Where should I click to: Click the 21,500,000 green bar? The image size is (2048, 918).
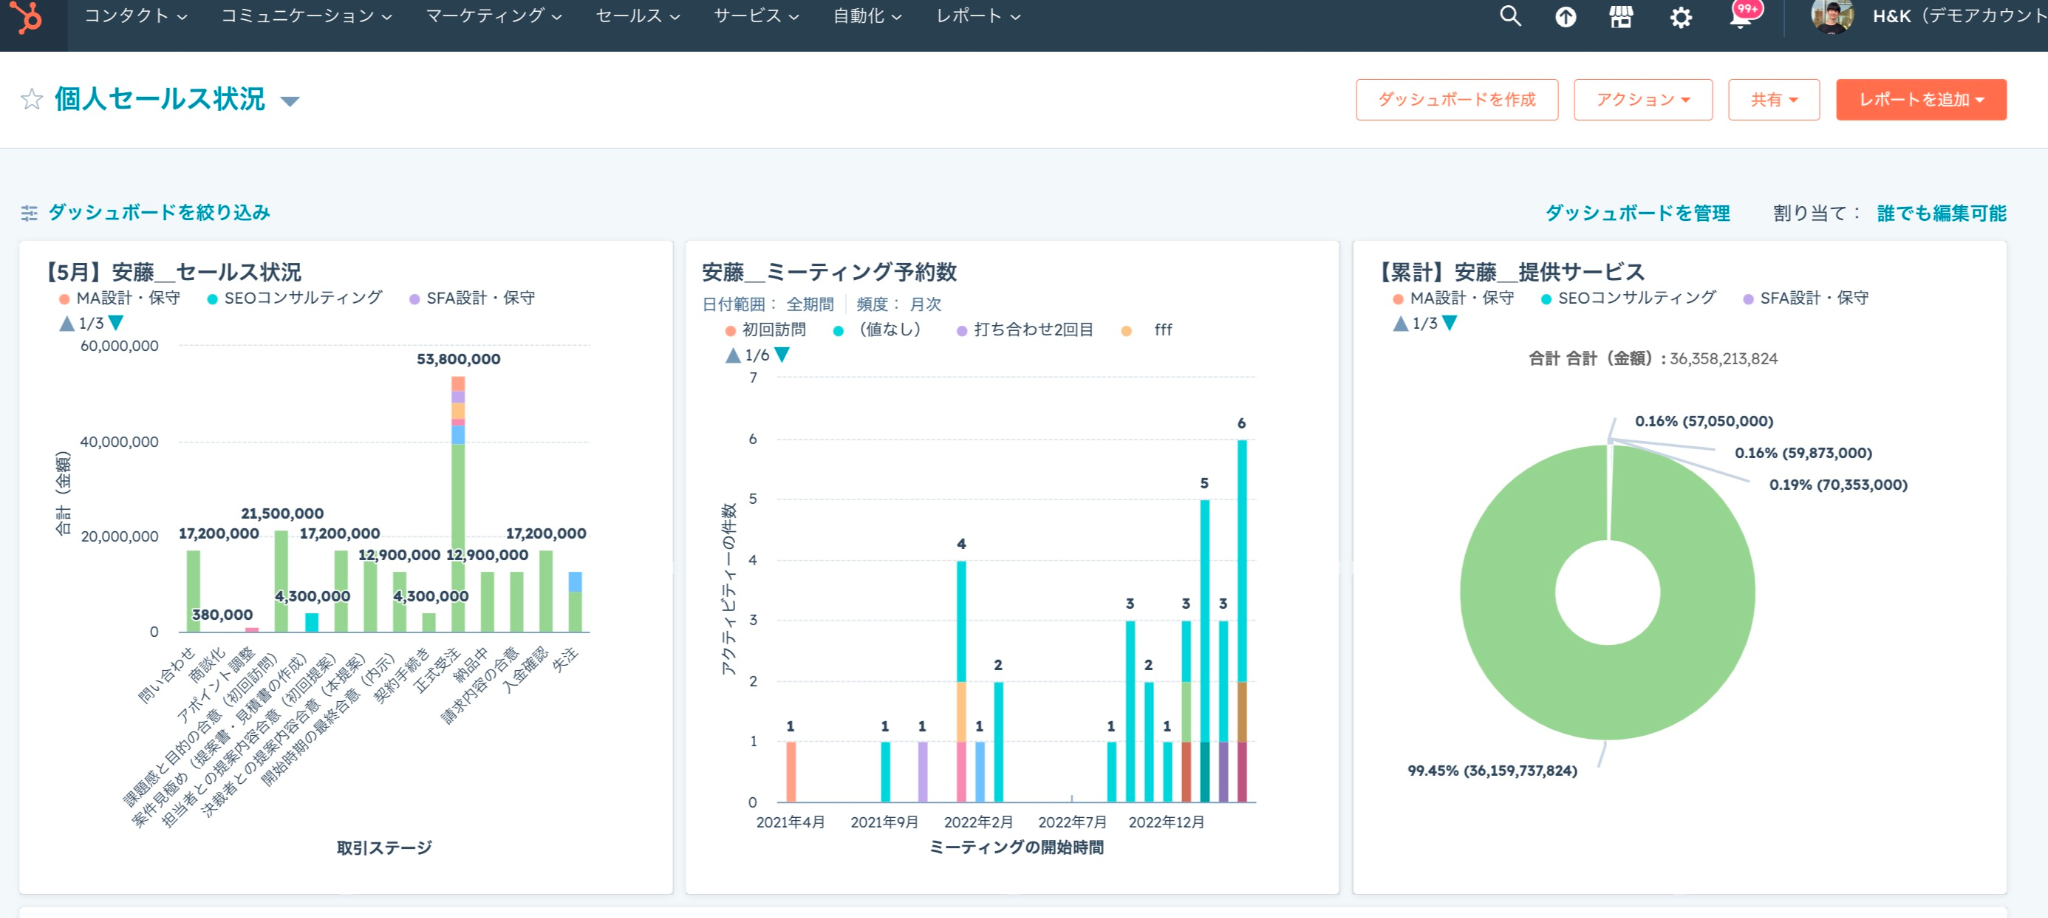(x=282, y=581)
